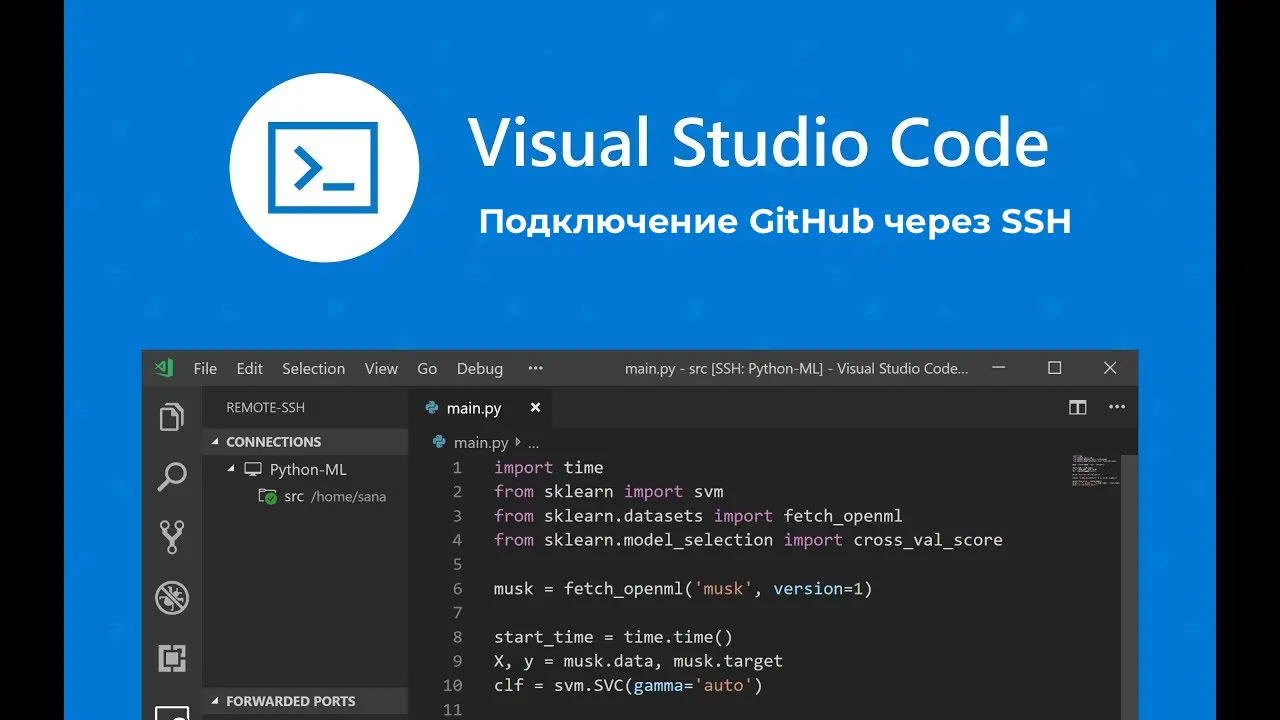Click main.py in the breadcrumb
The image size is (1280, 720).
pos(480,442)
